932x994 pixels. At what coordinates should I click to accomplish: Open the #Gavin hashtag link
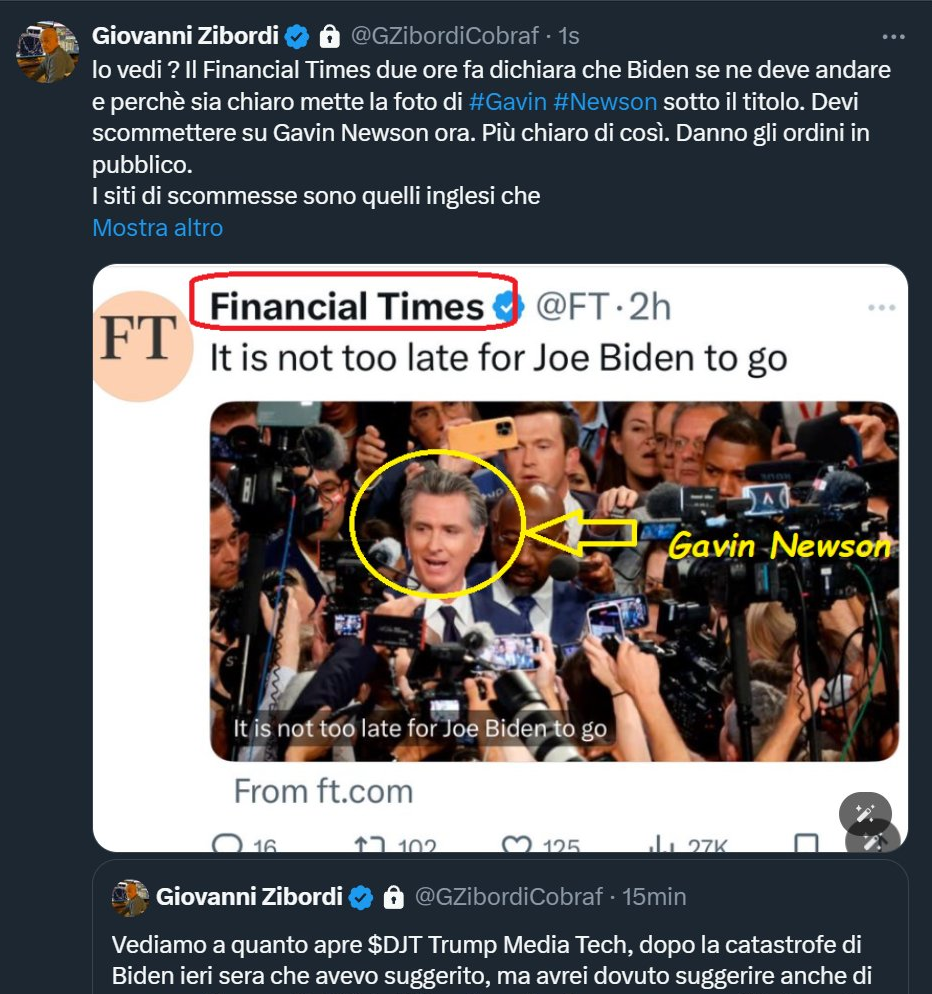point(507,101)
